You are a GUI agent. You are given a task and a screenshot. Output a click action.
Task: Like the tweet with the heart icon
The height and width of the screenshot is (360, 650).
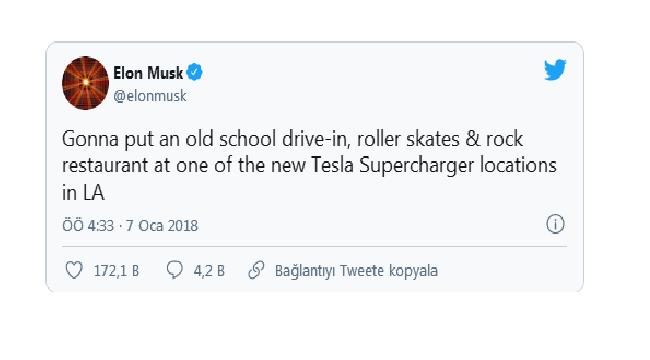[x=74, y=270]
